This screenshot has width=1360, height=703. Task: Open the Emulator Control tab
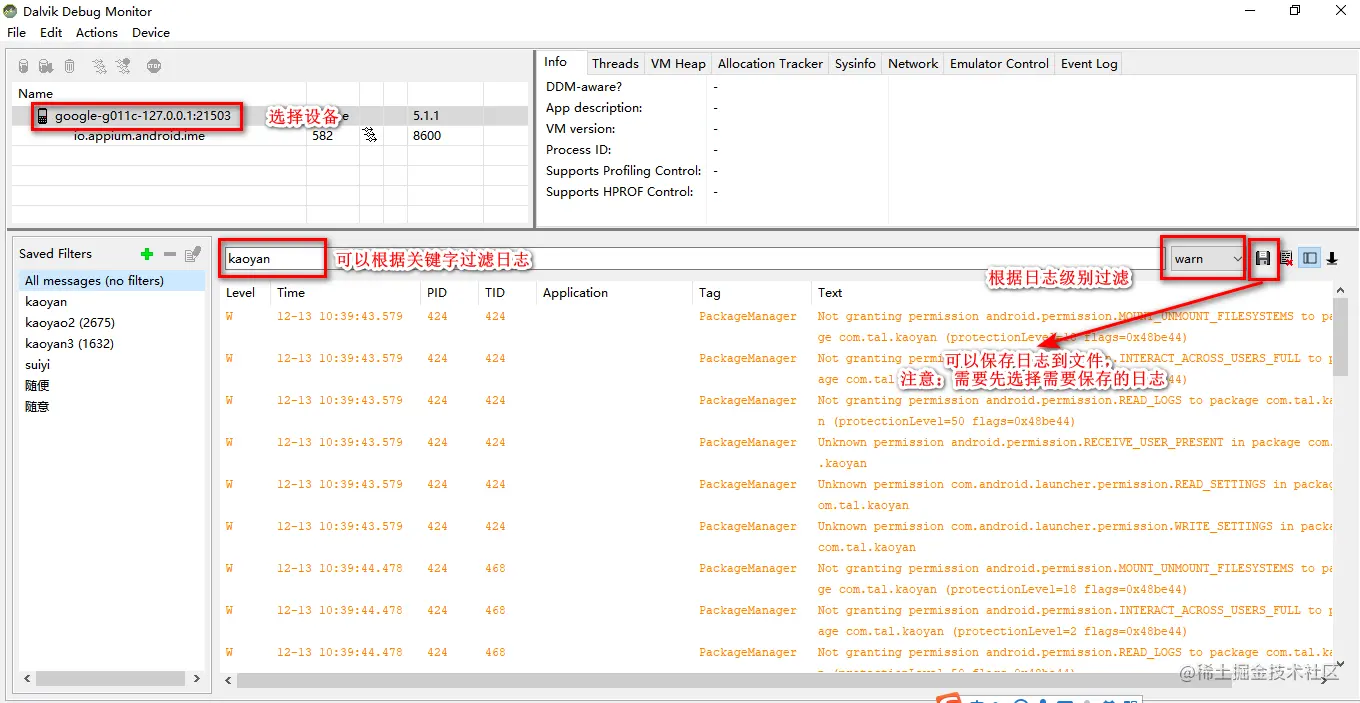(x=999, y=63)
